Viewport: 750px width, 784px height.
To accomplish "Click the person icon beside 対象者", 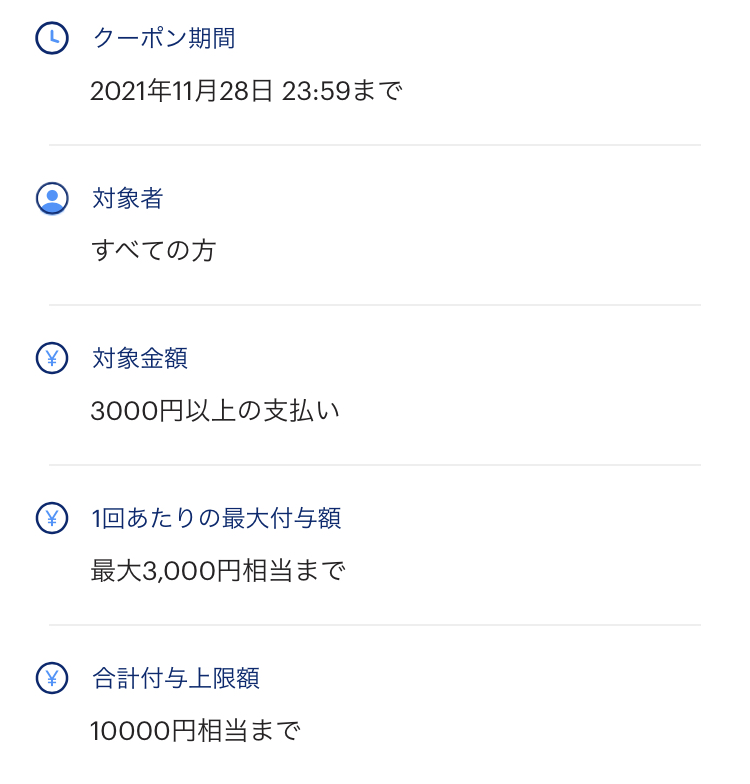I will [x=52, y=198].
